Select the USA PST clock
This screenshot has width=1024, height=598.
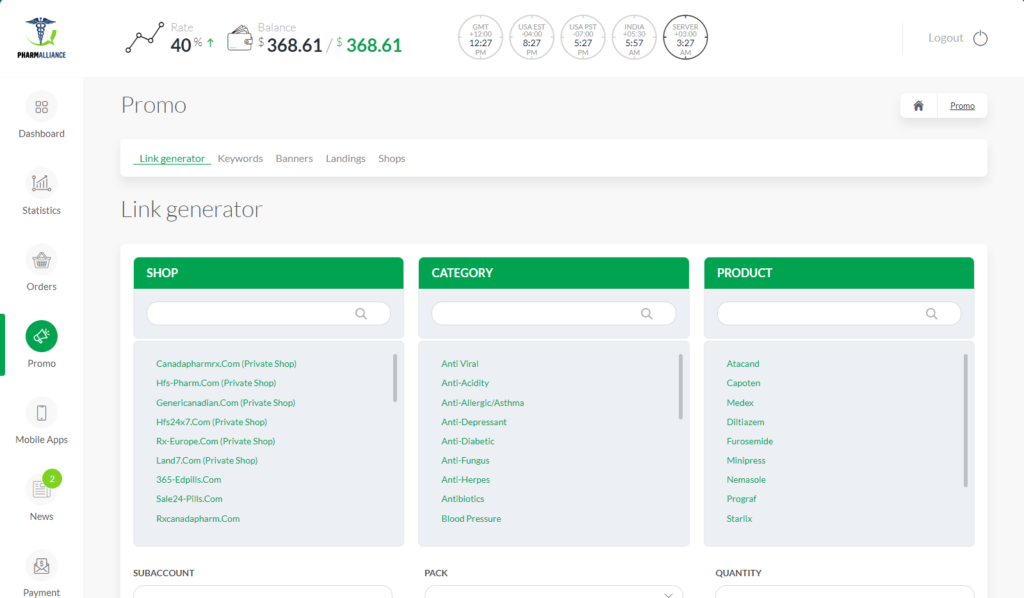coord(583,38)
